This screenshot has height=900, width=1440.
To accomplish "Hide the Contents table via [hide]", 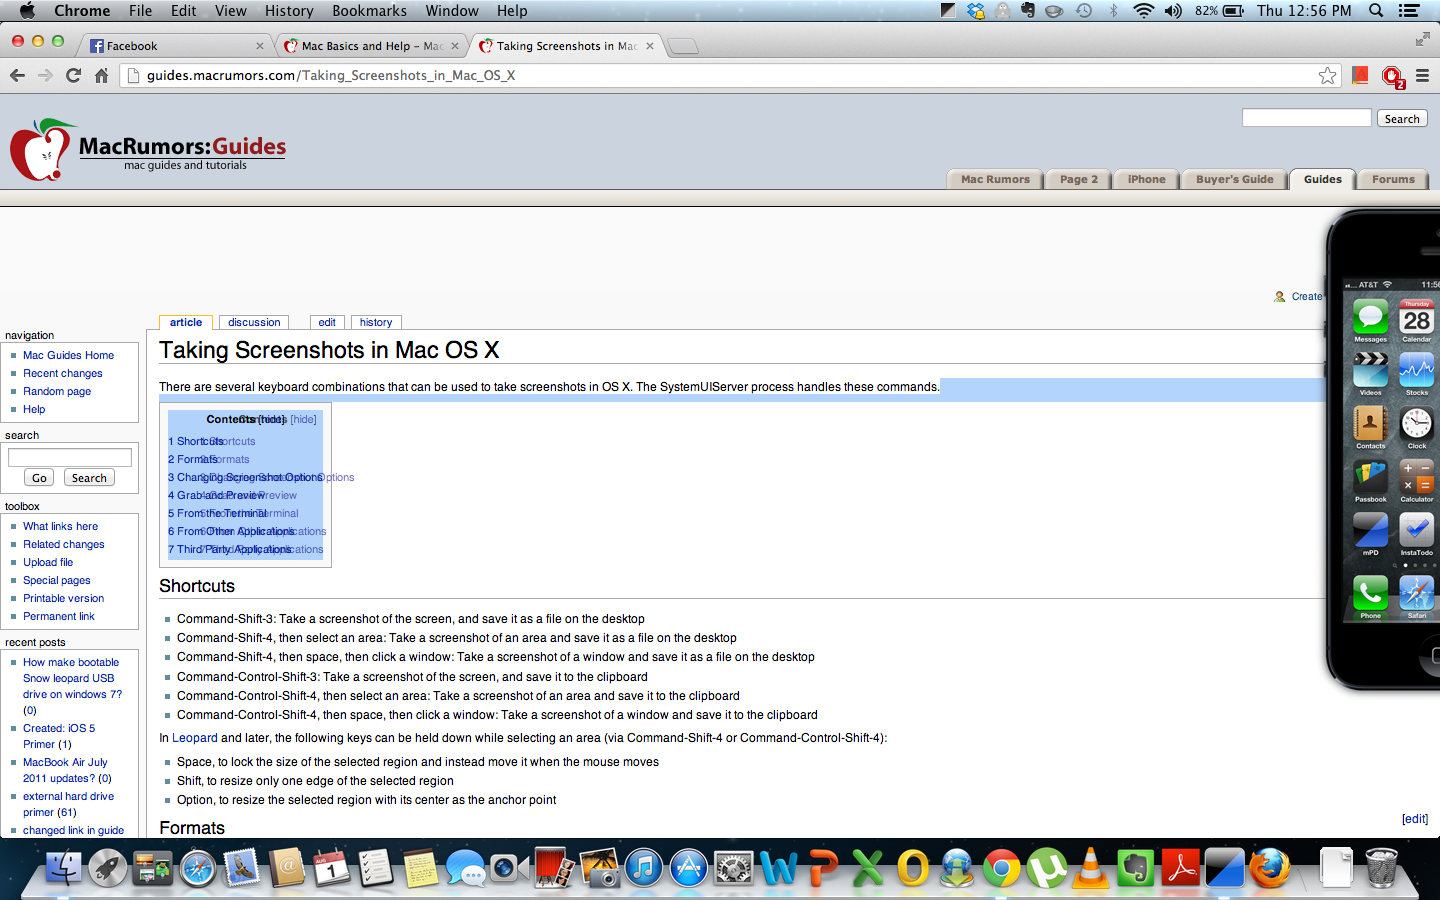I will tap(303, 419).
